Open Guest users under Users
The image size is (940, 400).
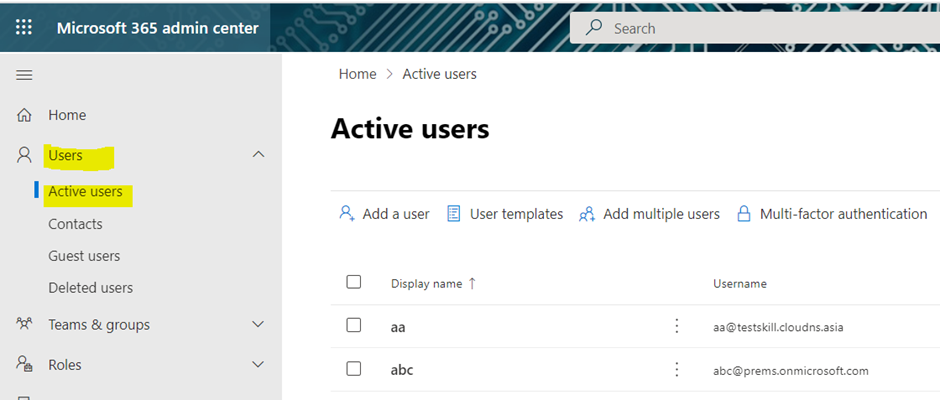click(84, 256)
